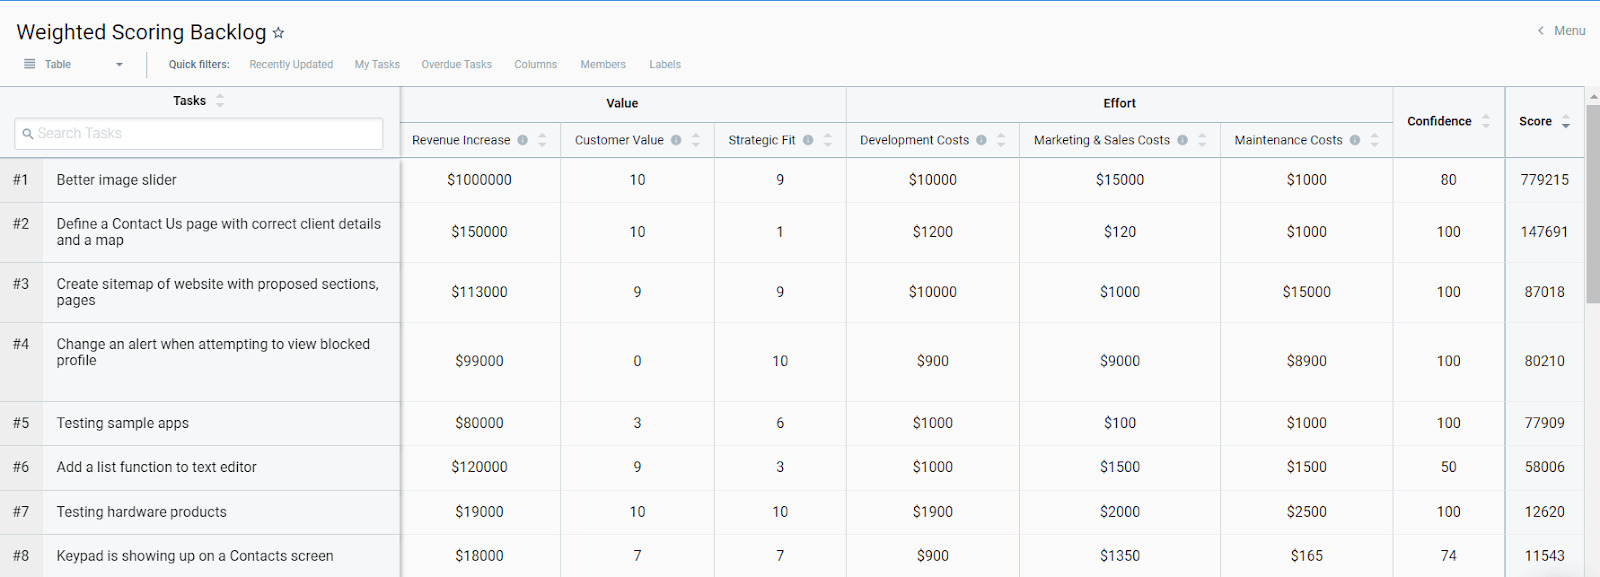Image resolution: width=1600 pixels, height=577 pixels.
Task: Click the Marketing & Sales Costs info icon
Action: [x=1182, y=140]
